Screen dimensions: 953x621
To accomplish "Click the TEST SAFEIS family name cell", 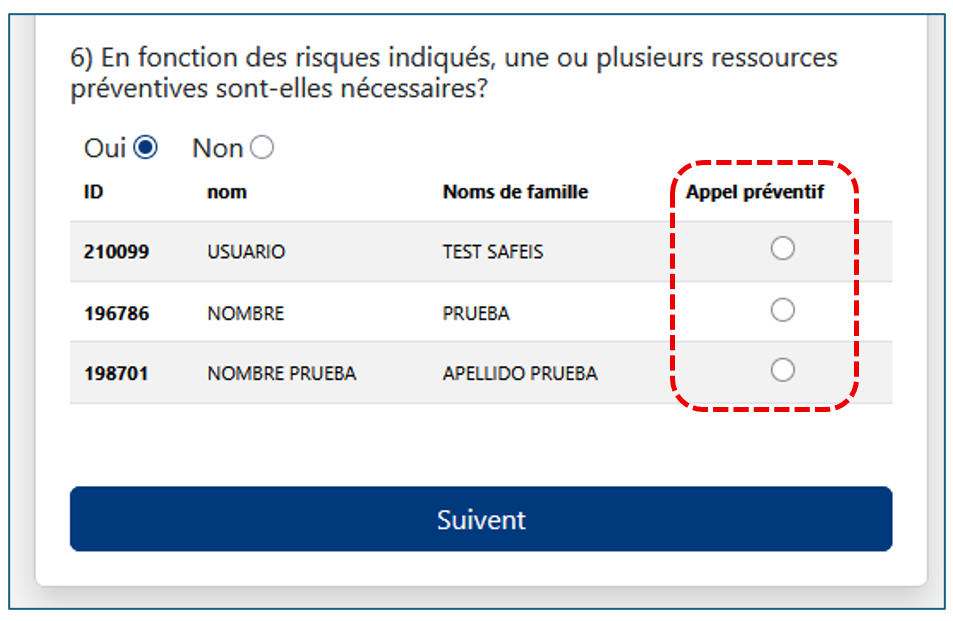I will click(x=493, y=252).
